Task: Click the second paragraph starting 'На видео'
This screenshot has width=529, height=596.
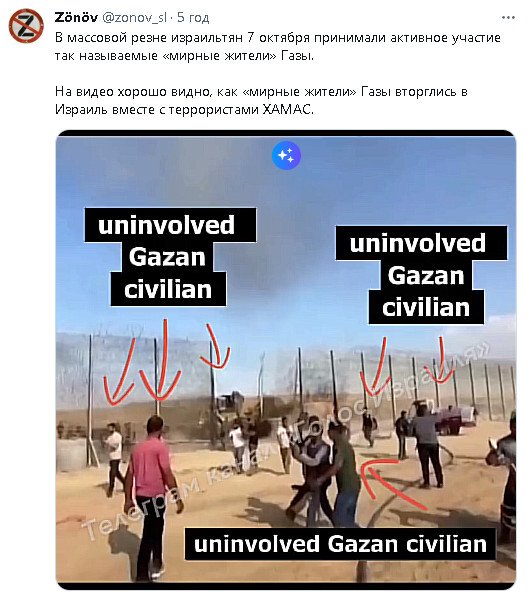Action: click(x=261, y=101)
